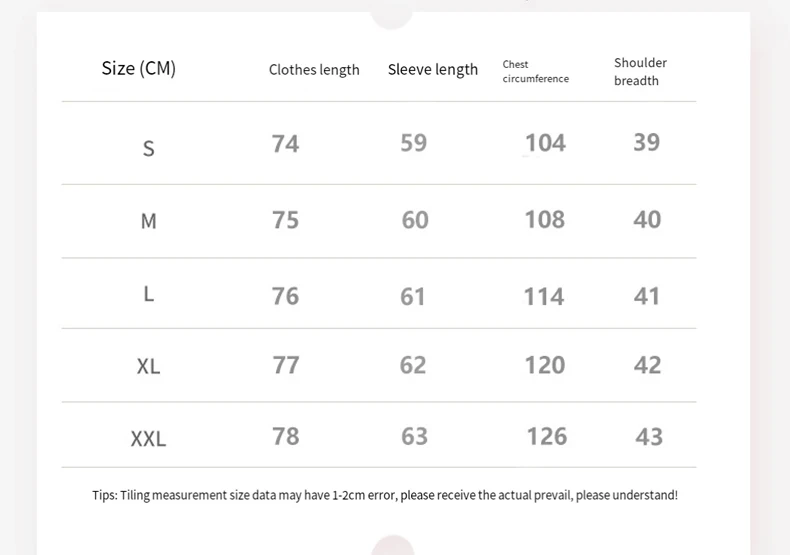Click clothes length value 78
Image resolution: width=790 pixels, height=555 pixels.
pyautogui.click(x=286, y=436)
